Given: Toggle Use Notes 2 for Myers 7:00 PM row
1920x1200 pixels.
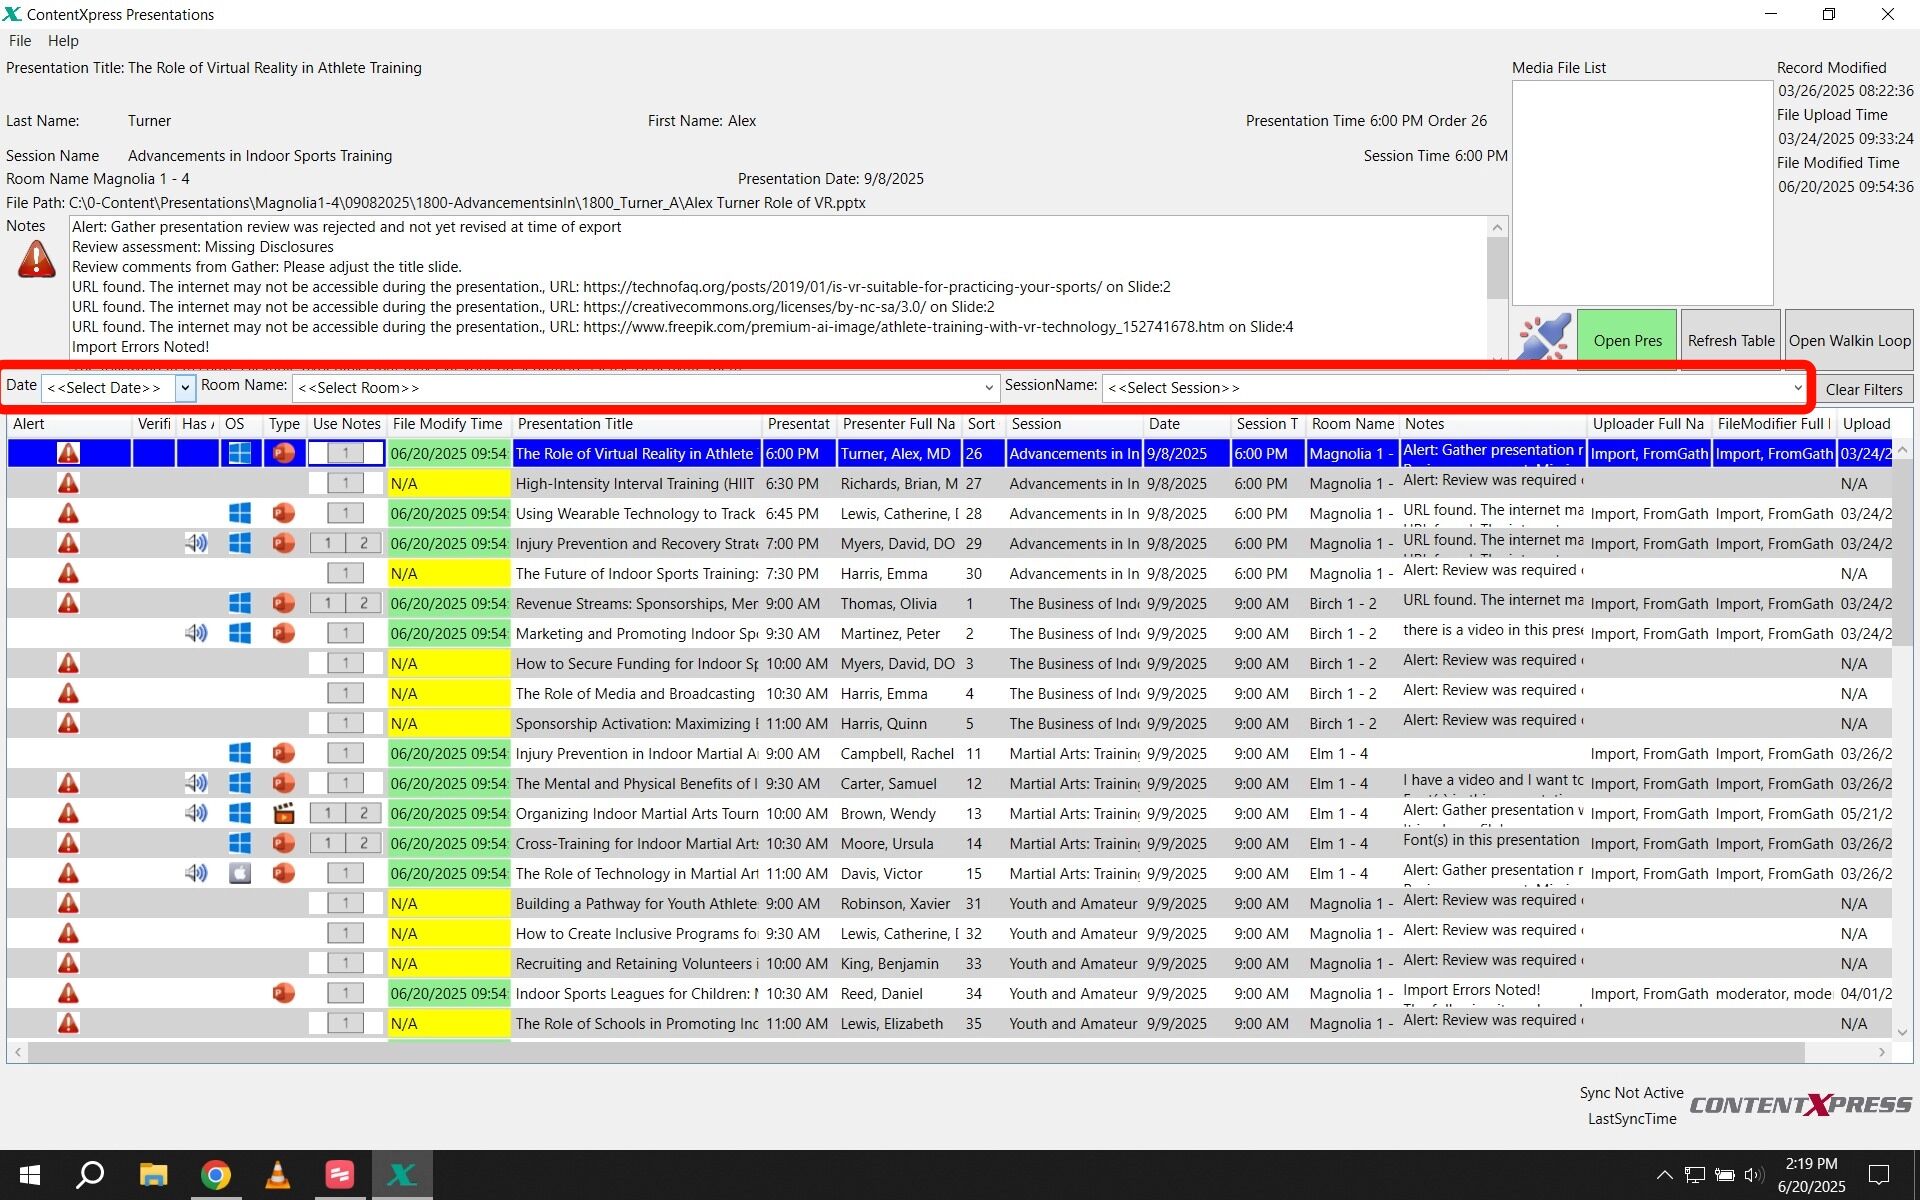Looking at the screenshot, I should pos(364,543).
